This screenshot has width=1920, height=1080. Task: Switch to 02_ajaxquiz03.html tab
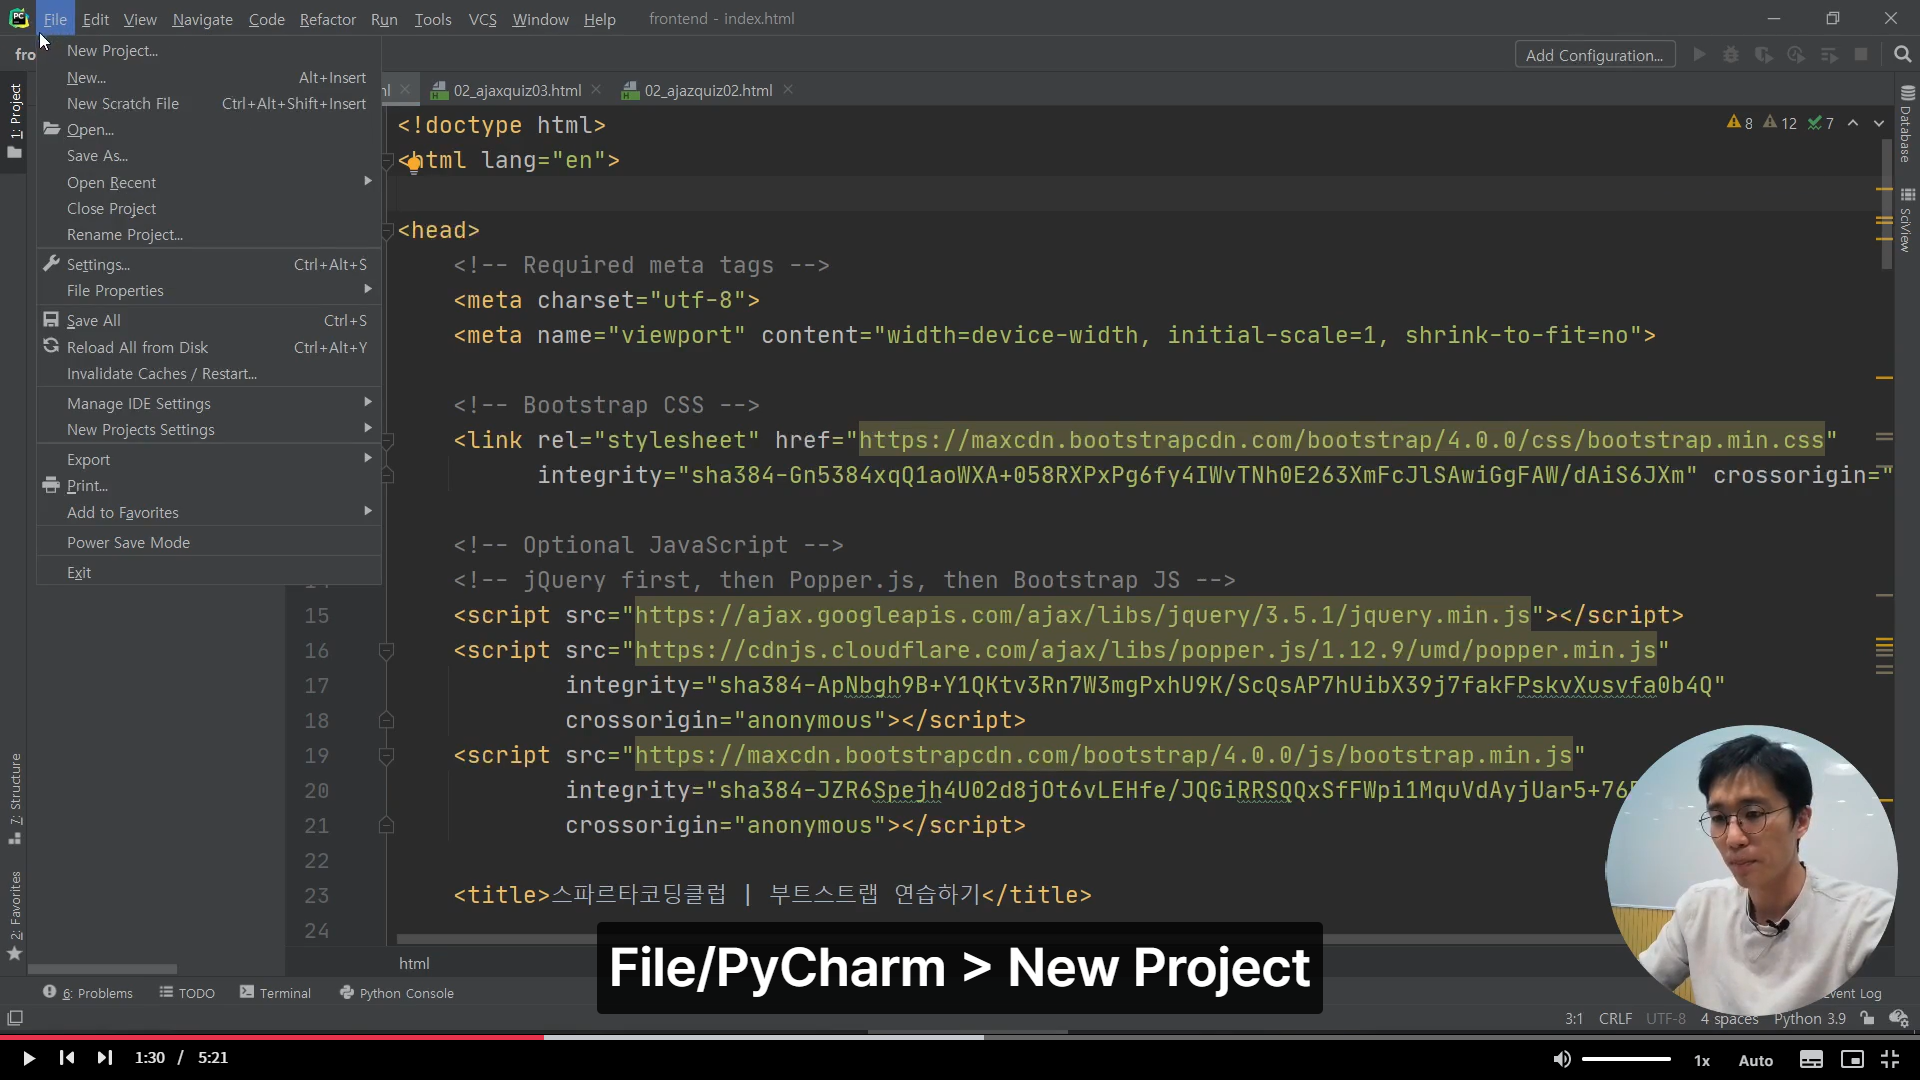[x=517, y=90]
